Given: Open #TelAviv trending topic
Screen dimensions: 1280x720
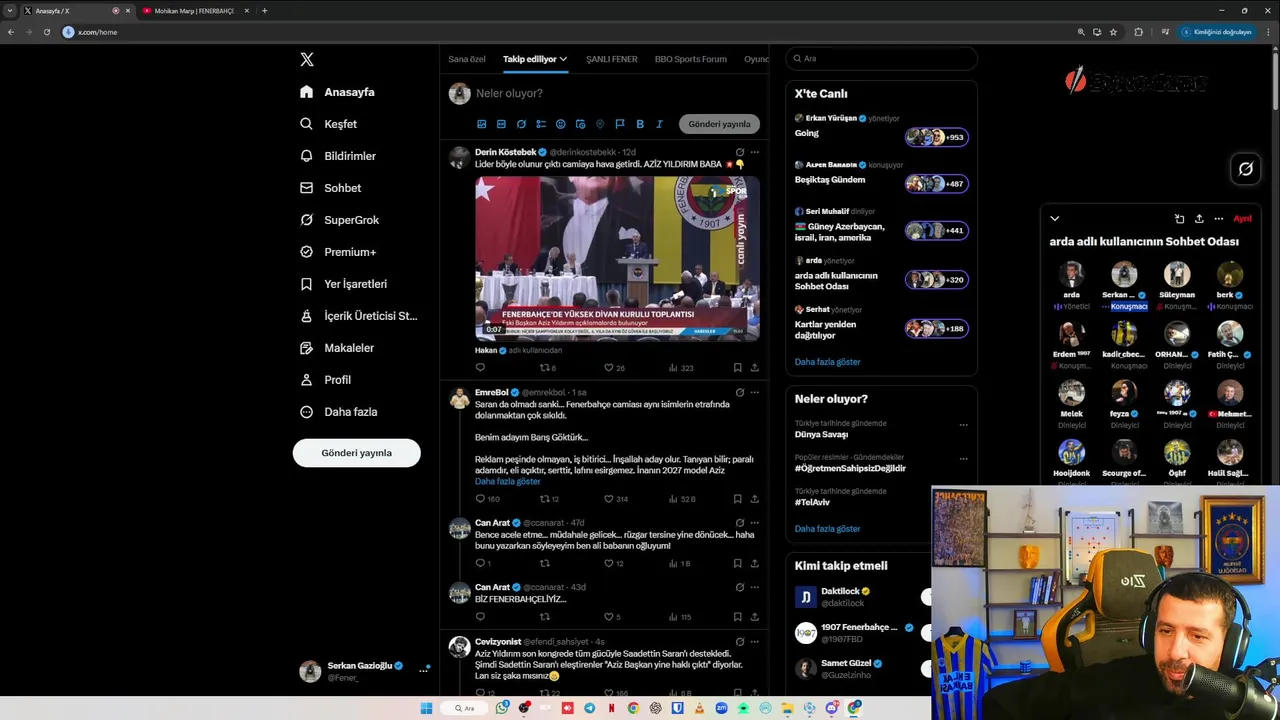Looking at the screenshot, I should [813, 502].
